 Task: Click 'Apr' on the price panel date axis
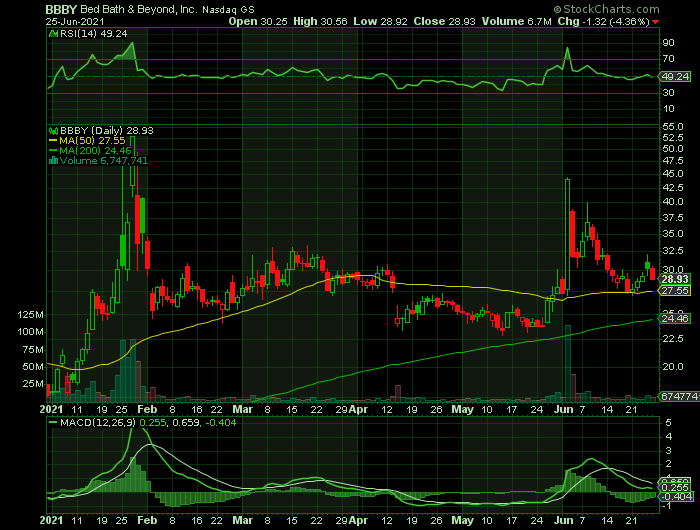pos(358,409)
